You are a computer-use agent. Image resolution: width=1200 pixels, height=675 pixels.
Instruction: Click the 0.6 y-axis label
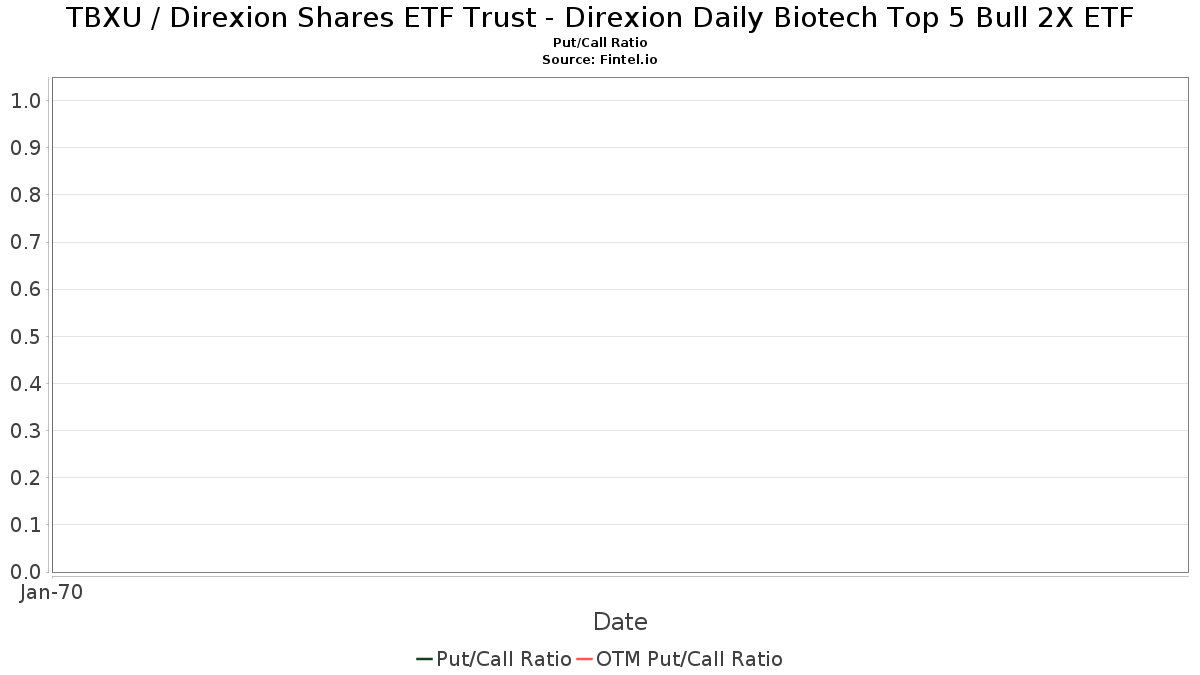[25, 290]
